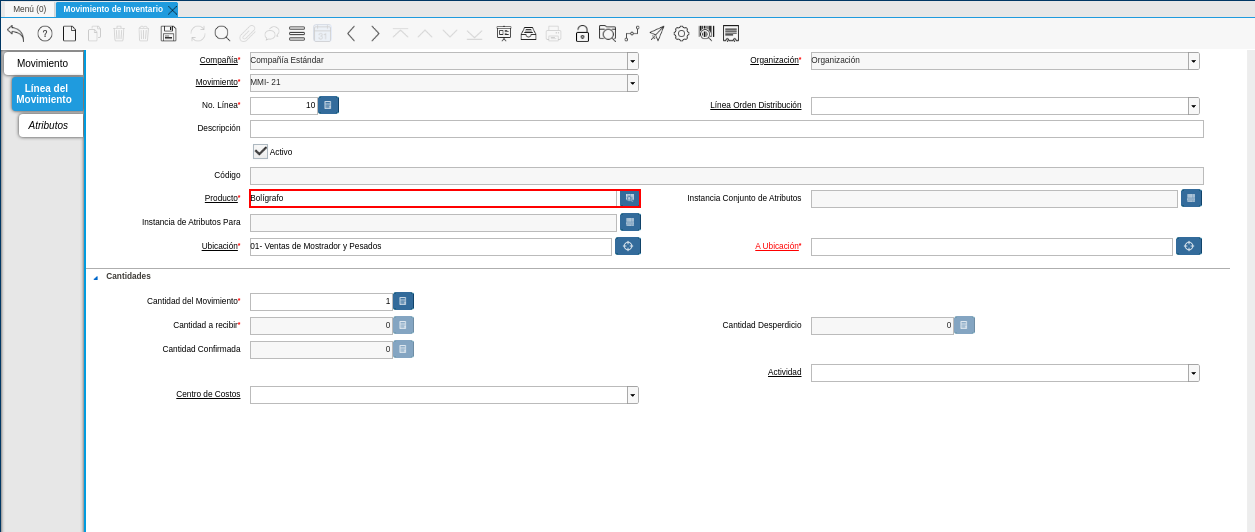Click the Descripción text field

(726, 129)
